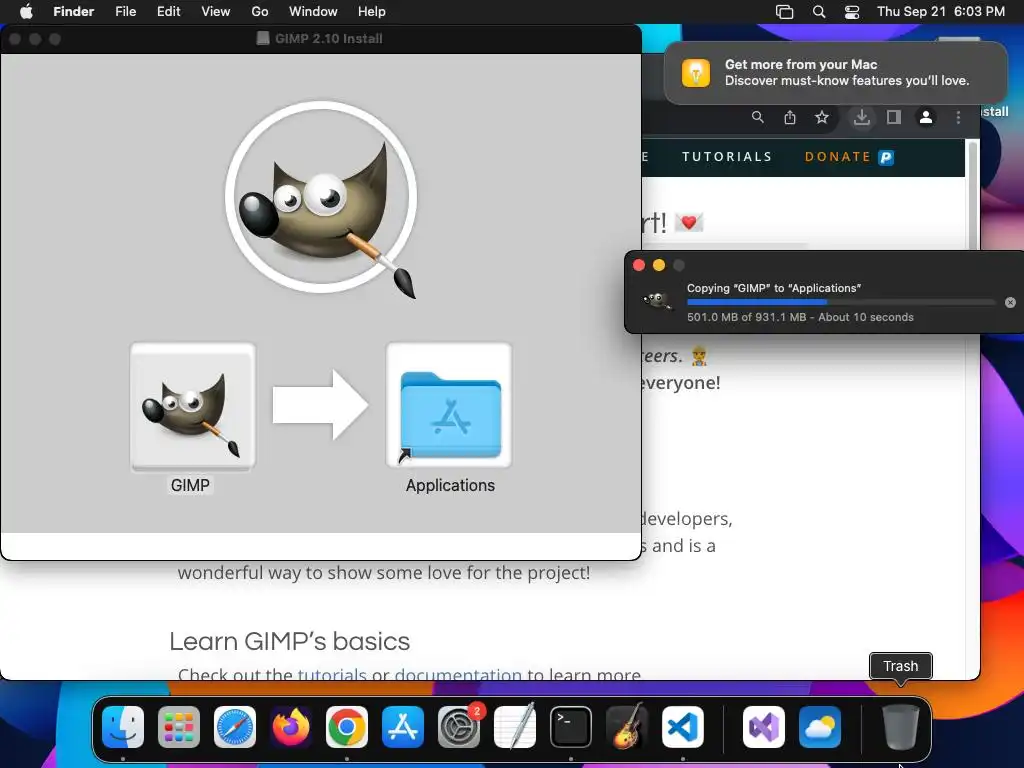The height and width of the screenshot is (768, 1024).
Task: Open the File menu
Action: click(x=125, y=12)
